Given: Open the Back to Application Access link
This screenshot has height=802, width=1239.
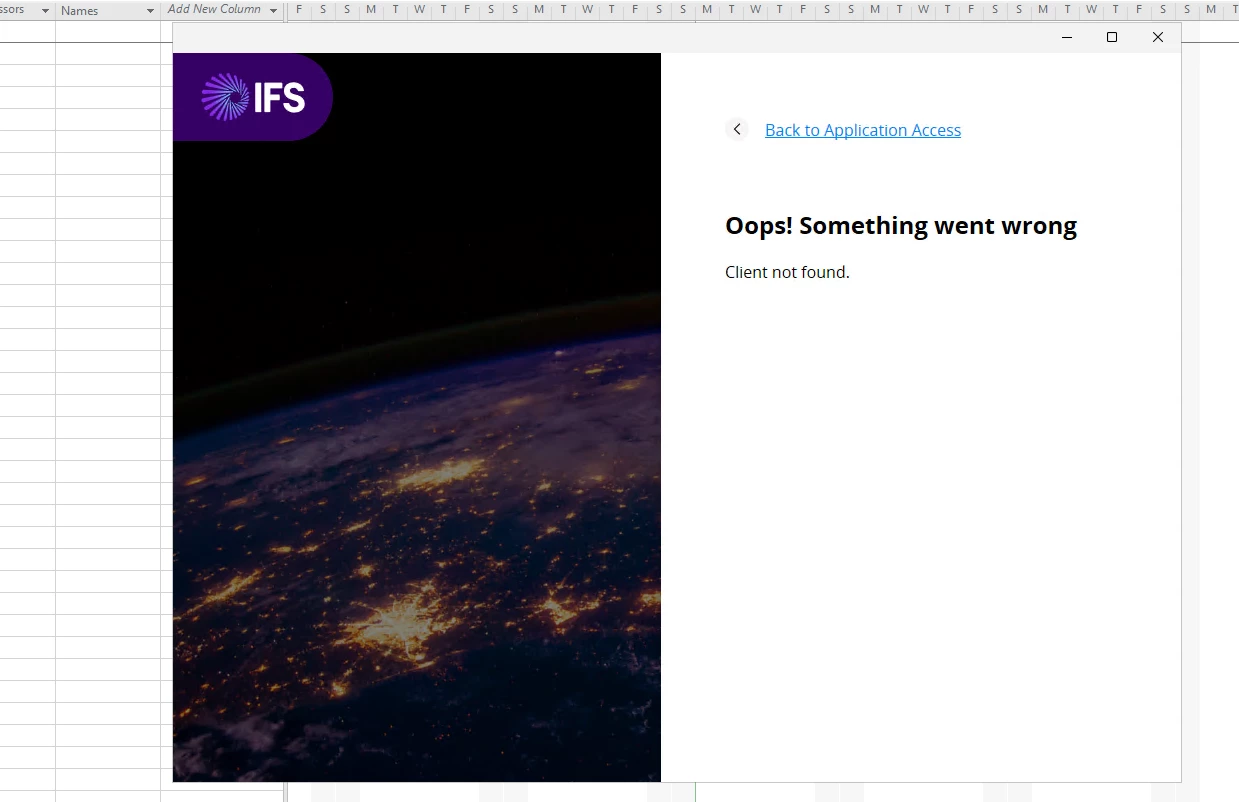Looking at the screenshot, I should 862,130.
